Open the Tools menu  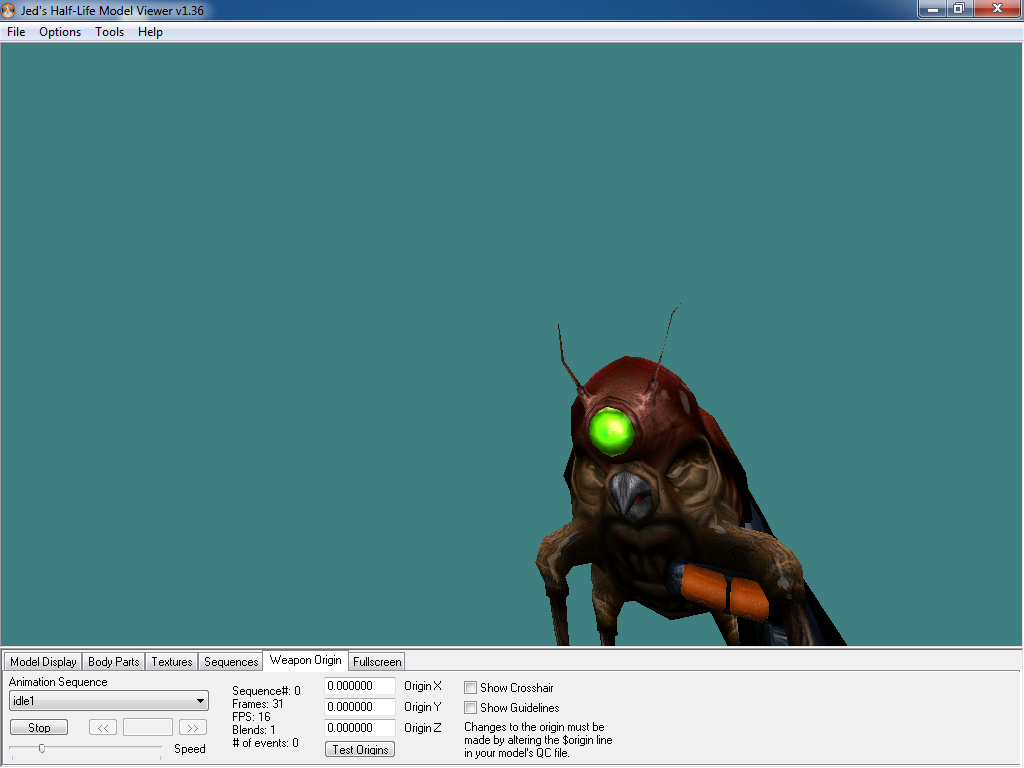109,32
